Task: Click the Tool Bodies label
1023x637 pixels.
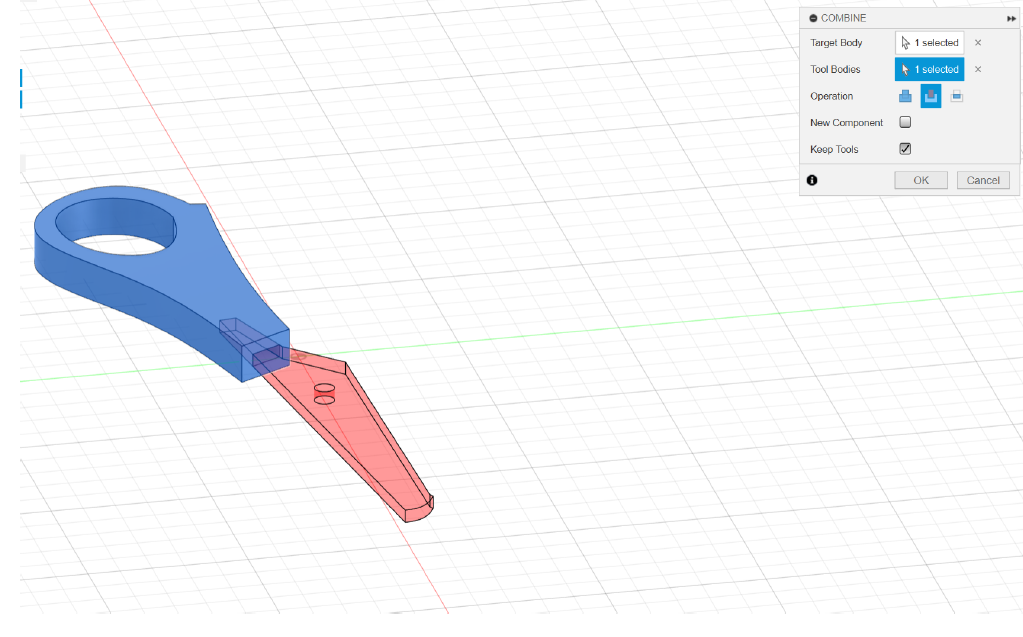Action: click(835, 69)
